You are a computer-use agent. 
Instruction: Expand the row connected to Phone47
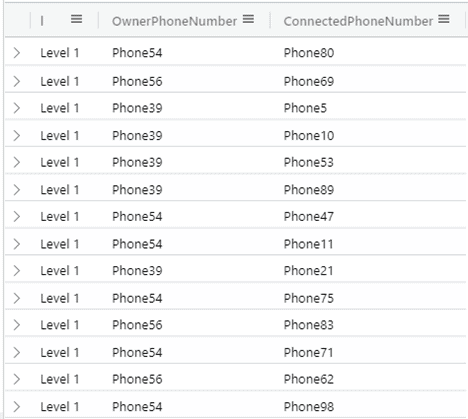pos(17,217)
